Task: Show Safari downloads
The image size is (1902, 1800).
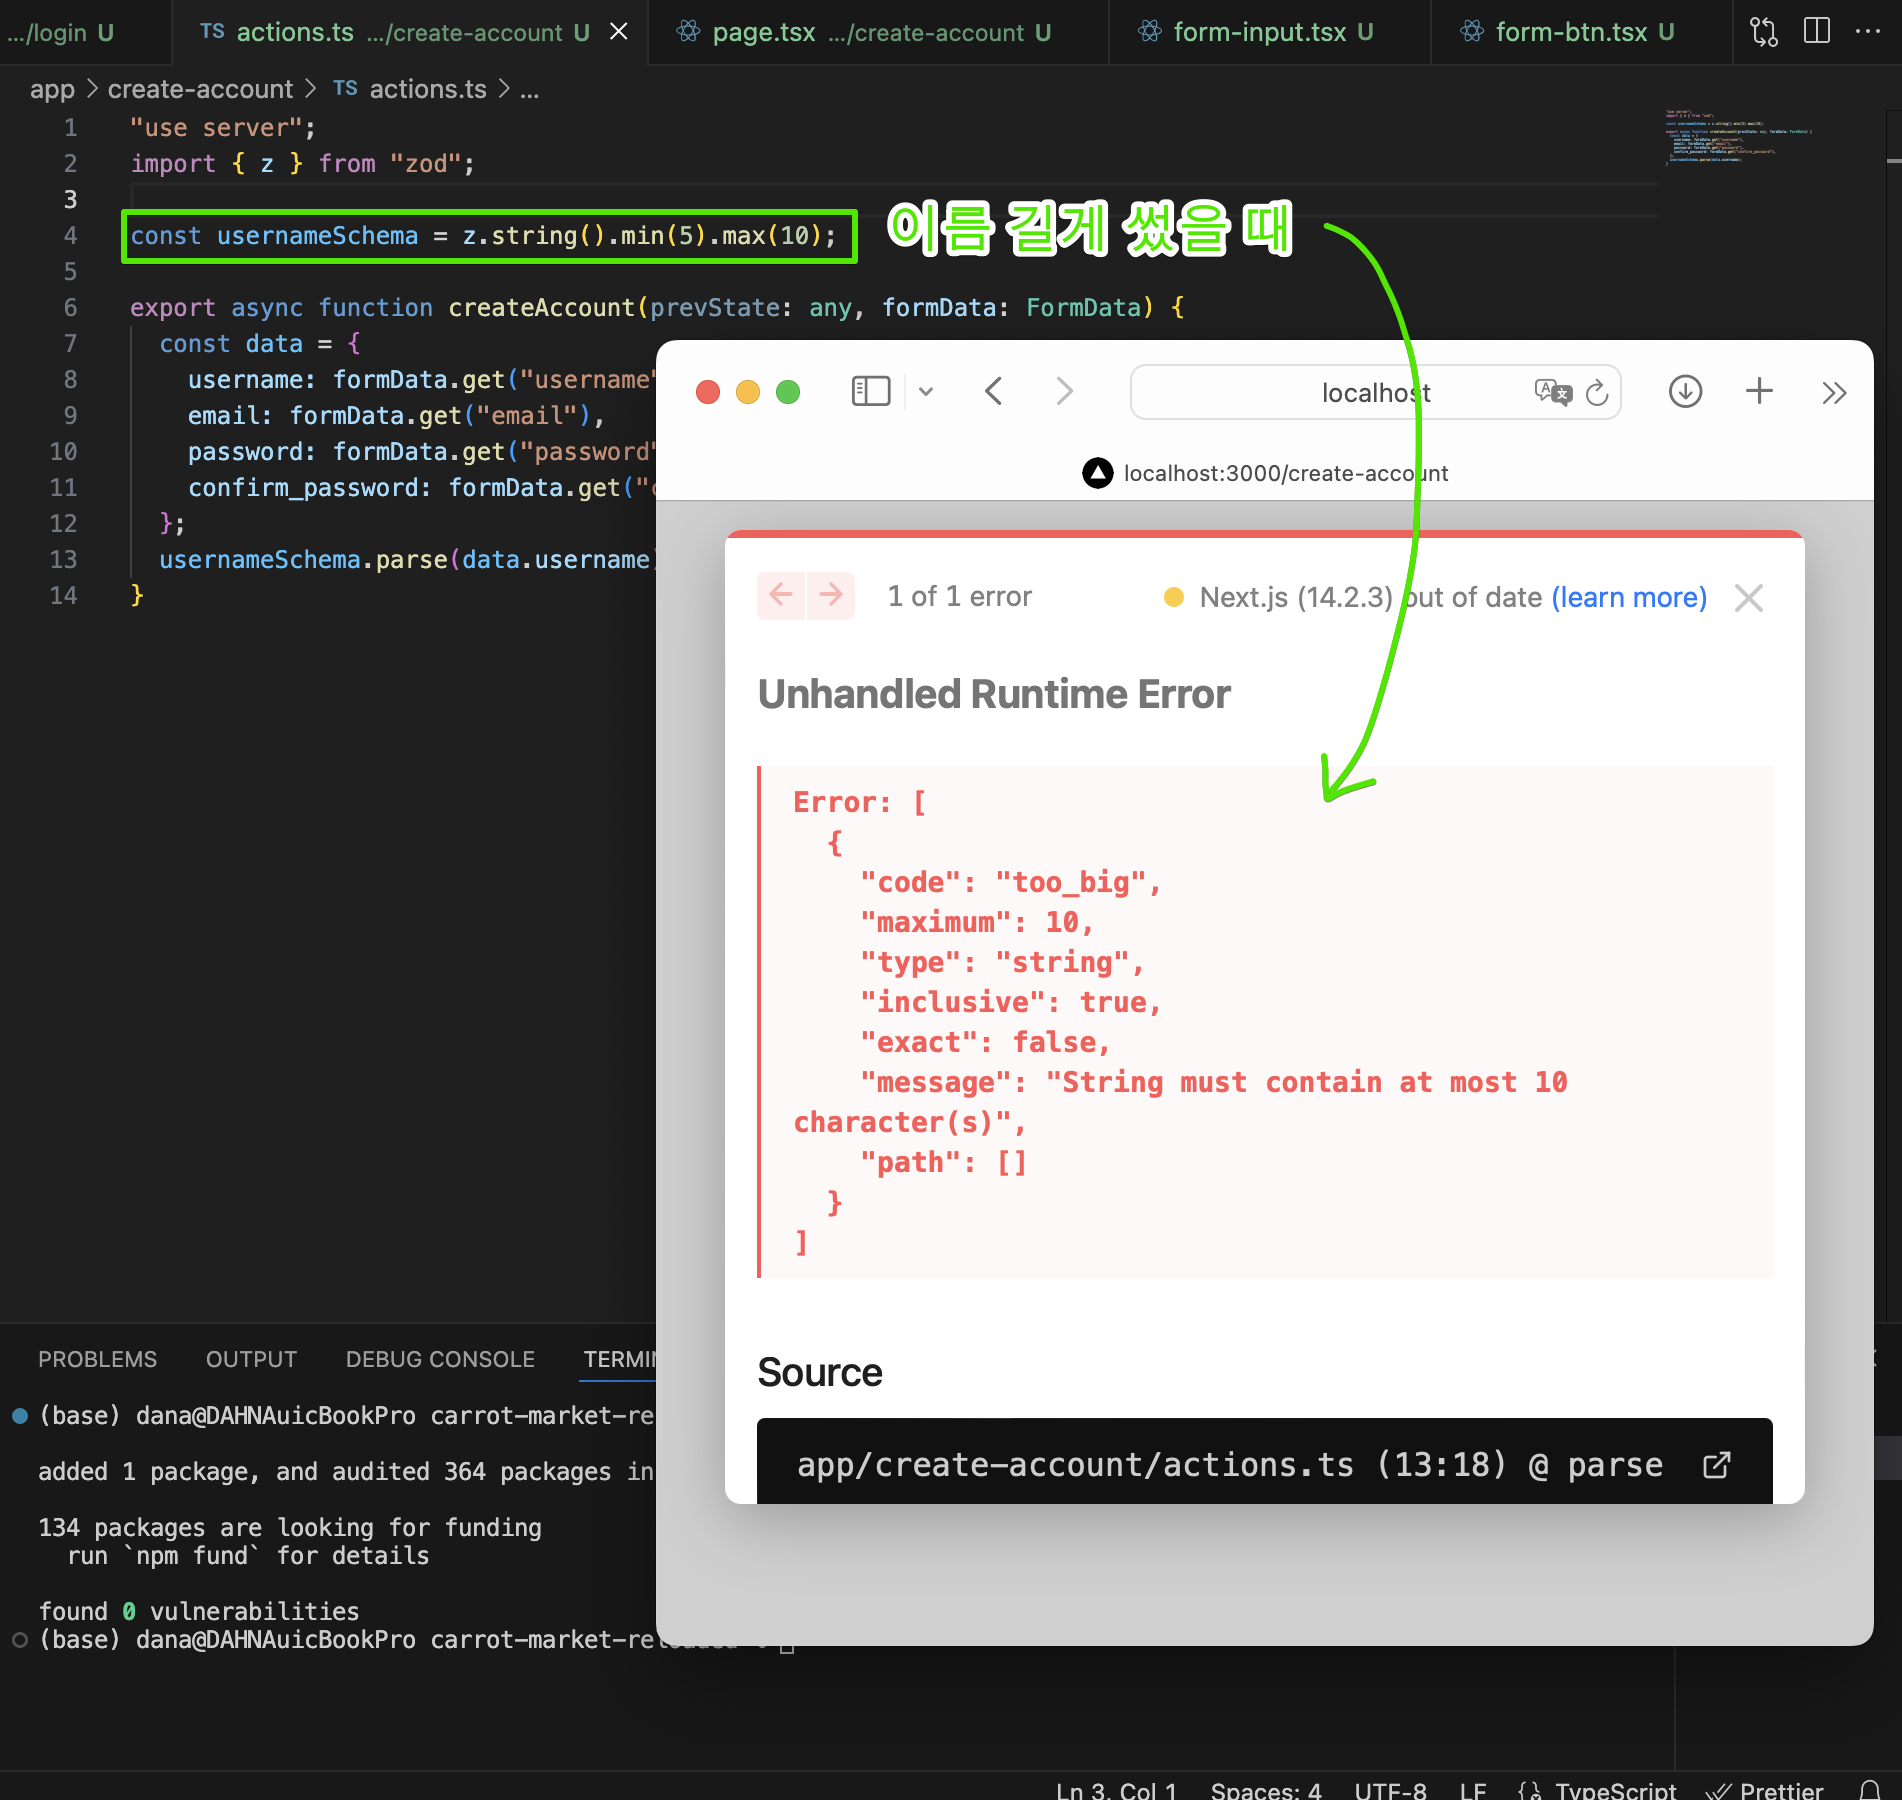Action: pyautogui.click(x=1685, y=392)
